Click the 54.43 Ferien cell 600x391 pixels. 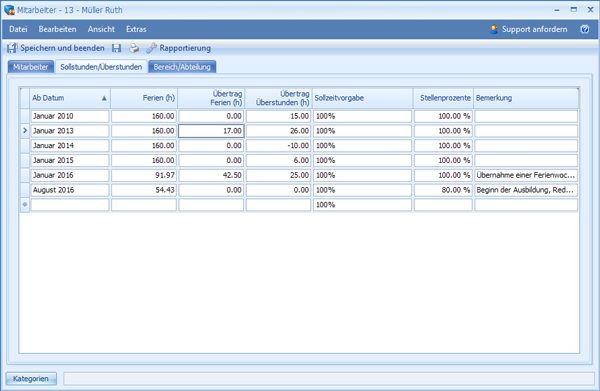point(144,190)
